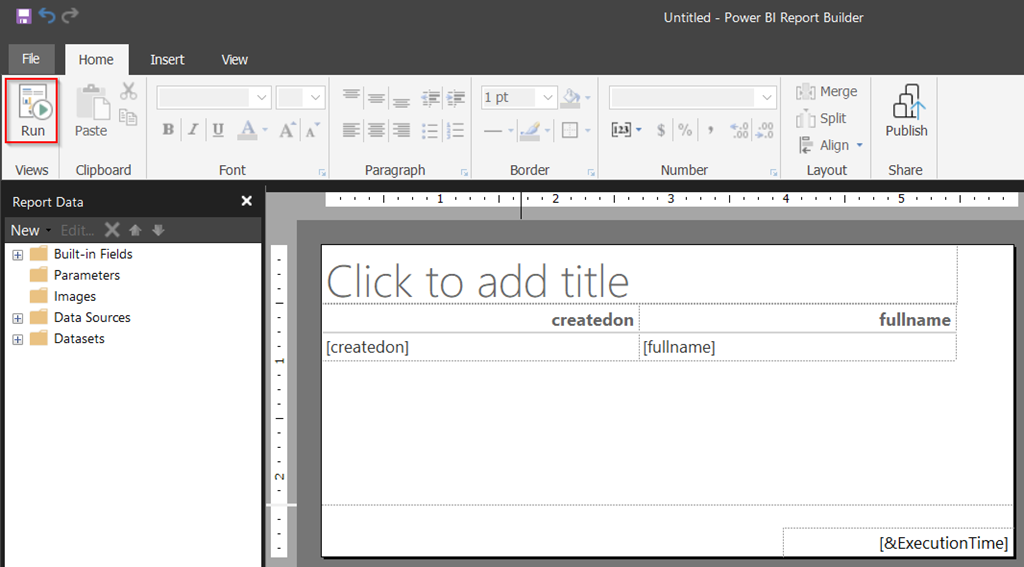Image resolution: width=1024 pixels, height=567 pixels.
Task: Increase the font size
Action: point(287,130)
